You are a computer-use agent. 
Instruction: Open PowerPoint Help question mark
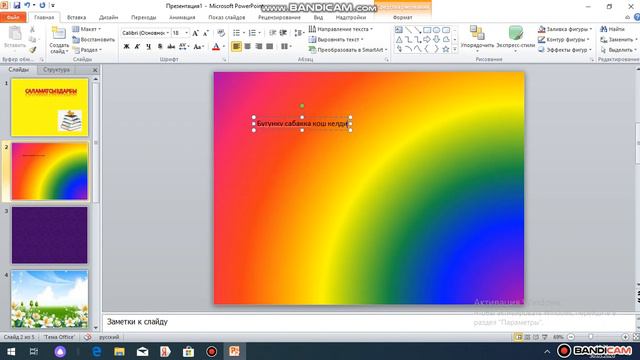click(637, 17)
